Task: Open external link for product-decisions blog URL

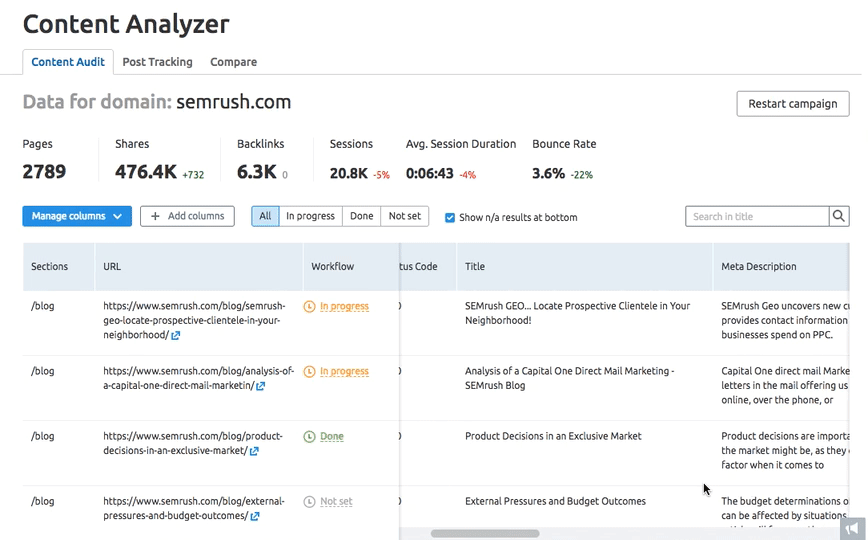Action: [255, 451]
